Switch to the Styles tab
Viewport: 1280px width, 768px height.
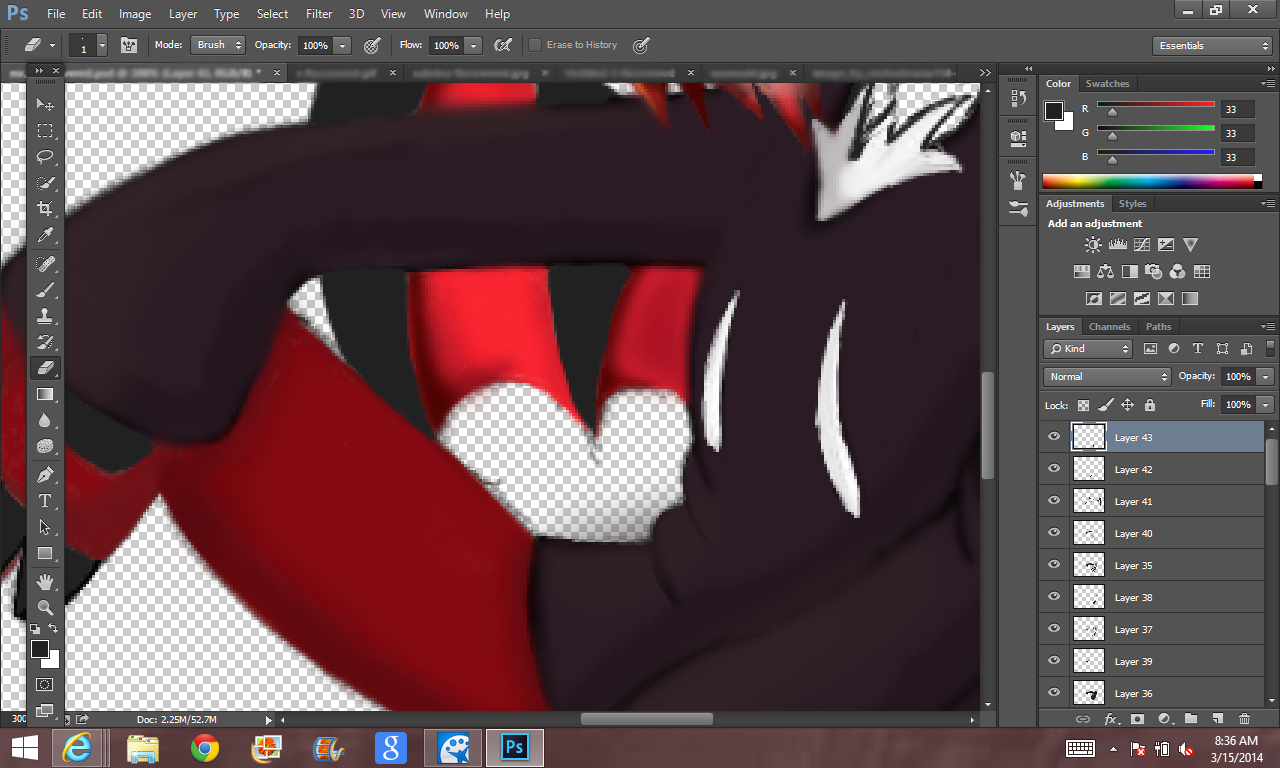1132,204
